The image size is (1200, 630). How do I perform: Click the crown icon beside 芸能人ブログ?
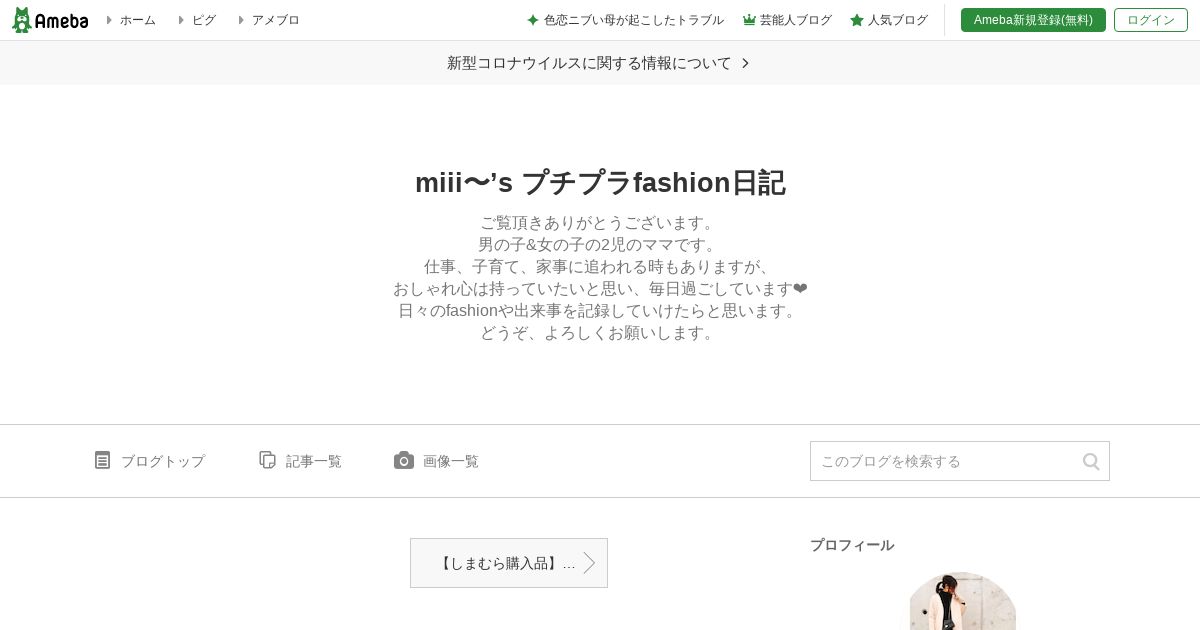749,20
